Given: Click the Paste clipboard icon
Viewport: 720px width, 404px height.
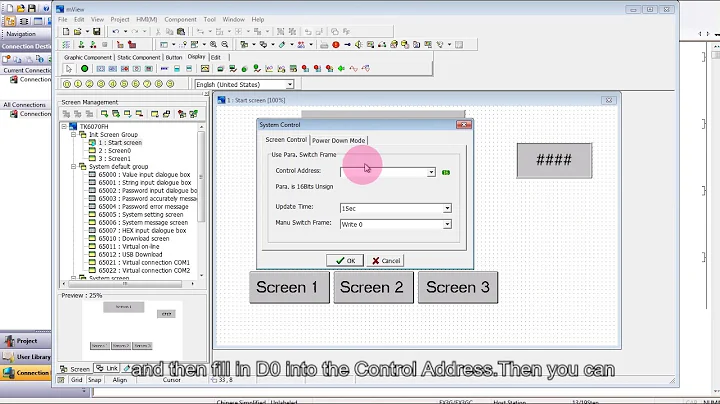Looking at the screenshot, I should 181,32.
